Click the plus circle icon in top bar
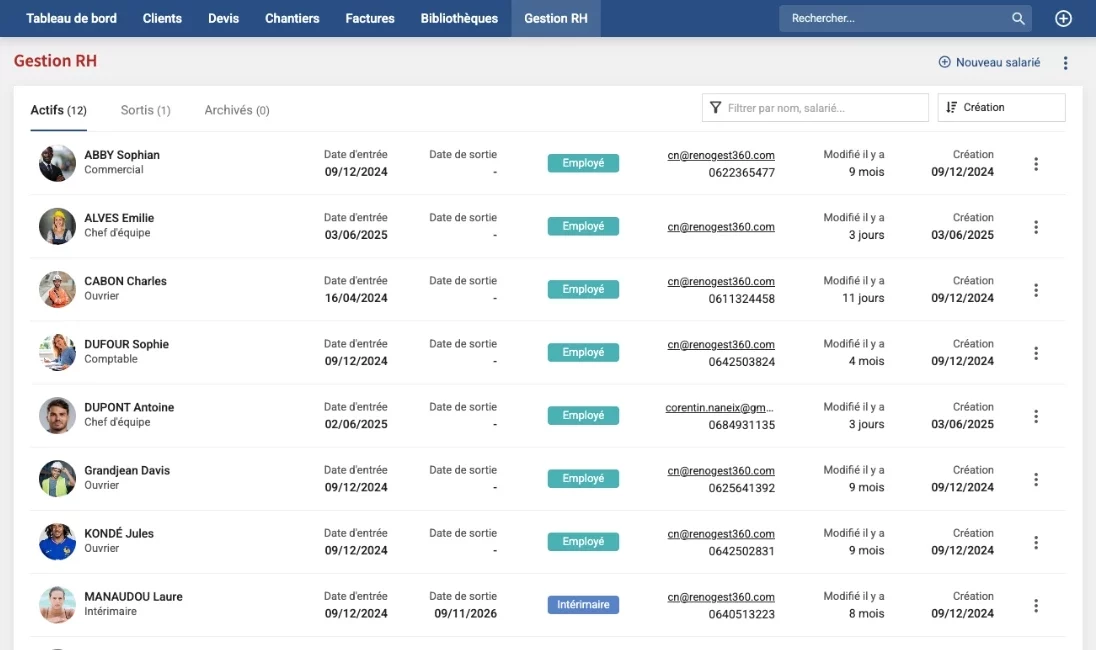 coord(1063,18)
